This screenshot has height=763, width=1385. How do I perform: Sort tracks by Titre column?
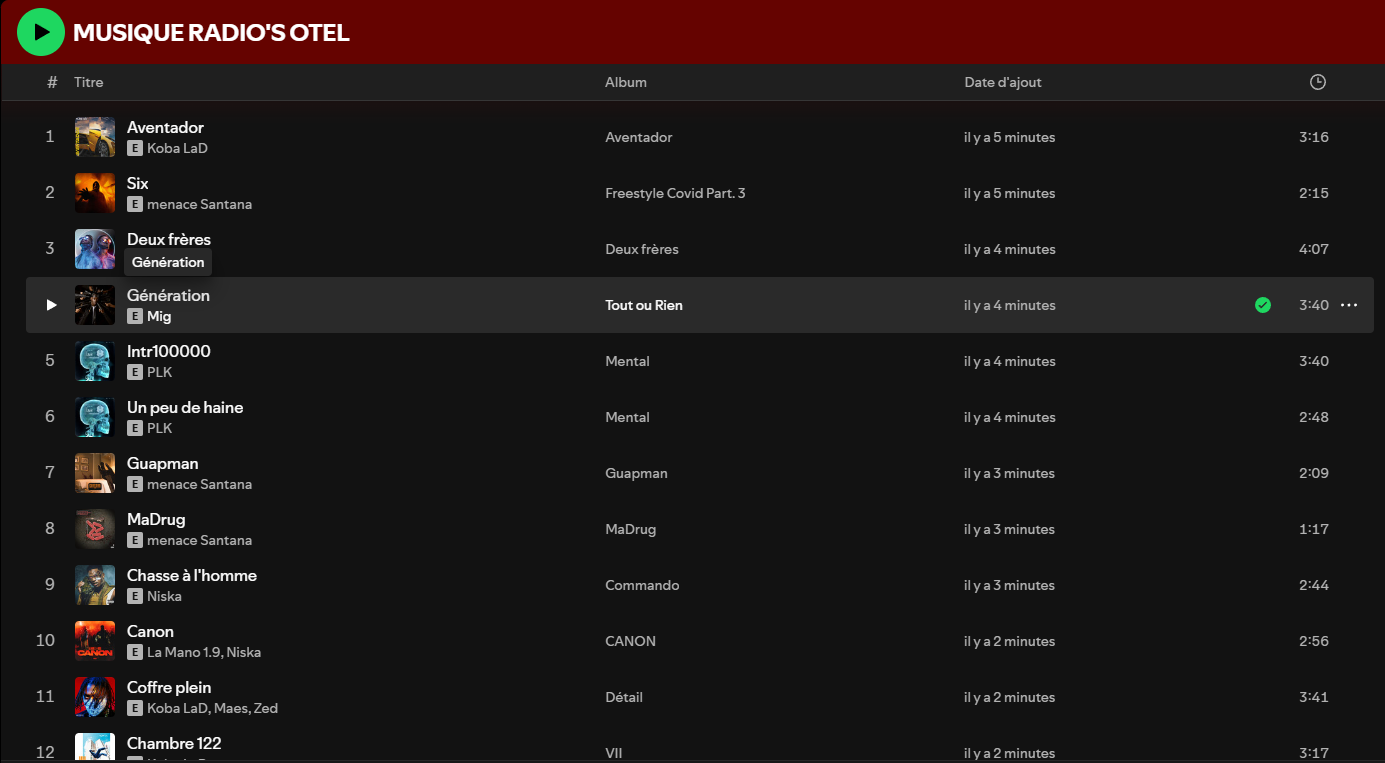coord(89,82)
